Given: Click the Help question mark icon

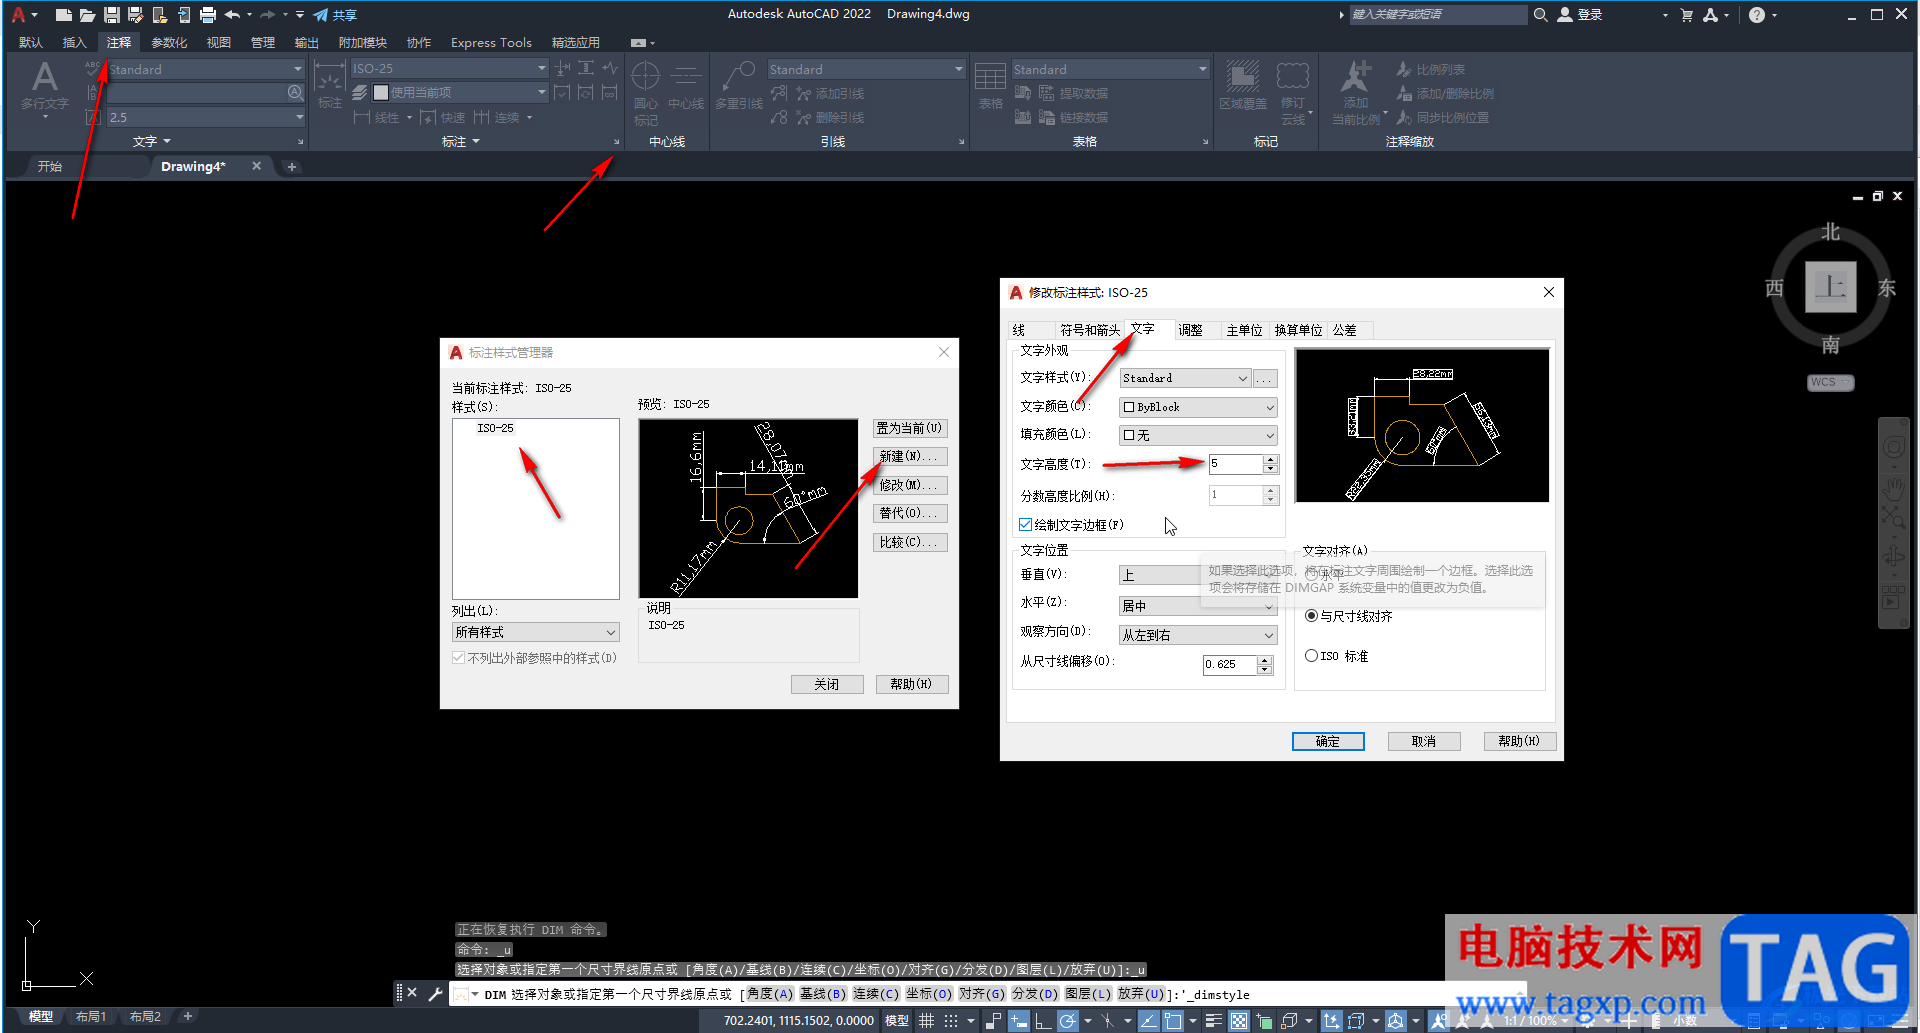Looking at the screenshot, I should click(1757, 15).
